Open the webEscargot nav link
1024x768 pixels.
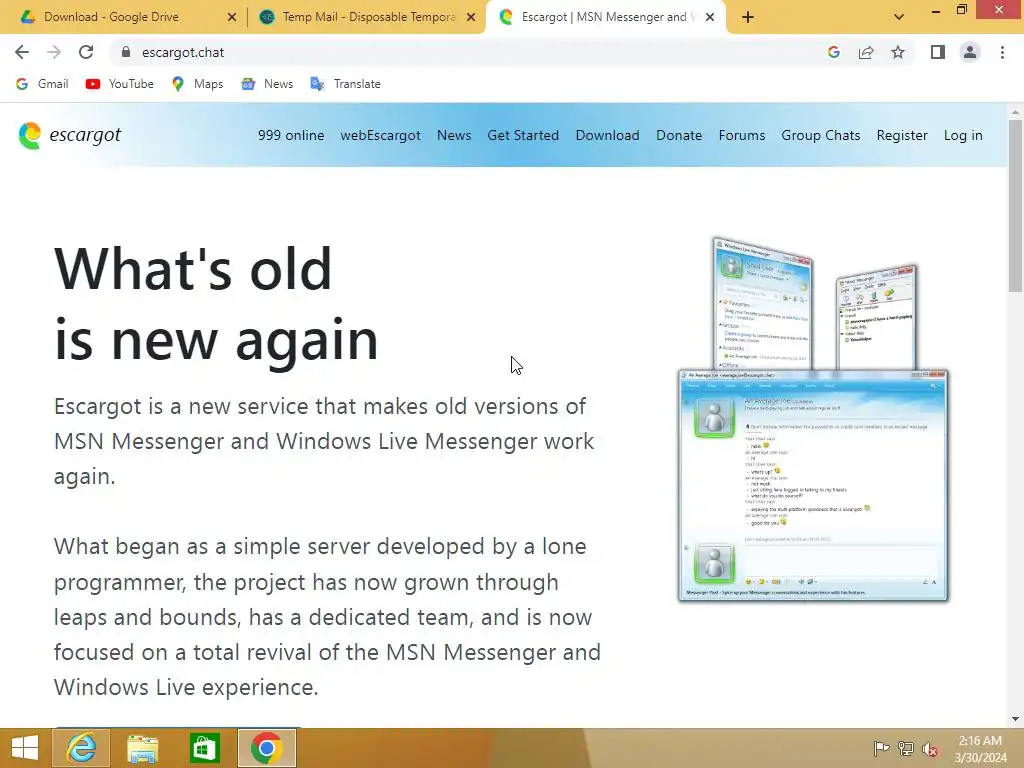coord(380,135)
